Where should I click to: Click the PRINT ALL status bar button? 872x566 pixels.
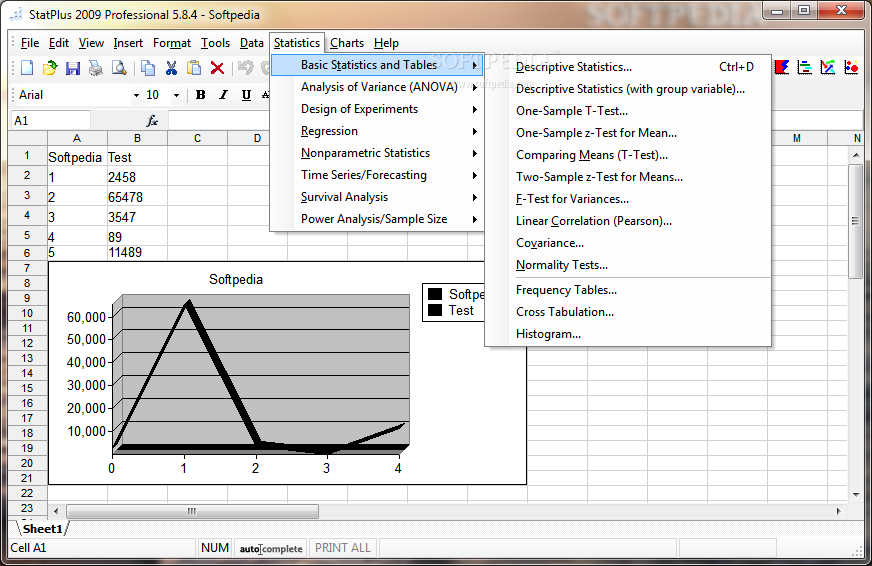(x=343, y=548)
